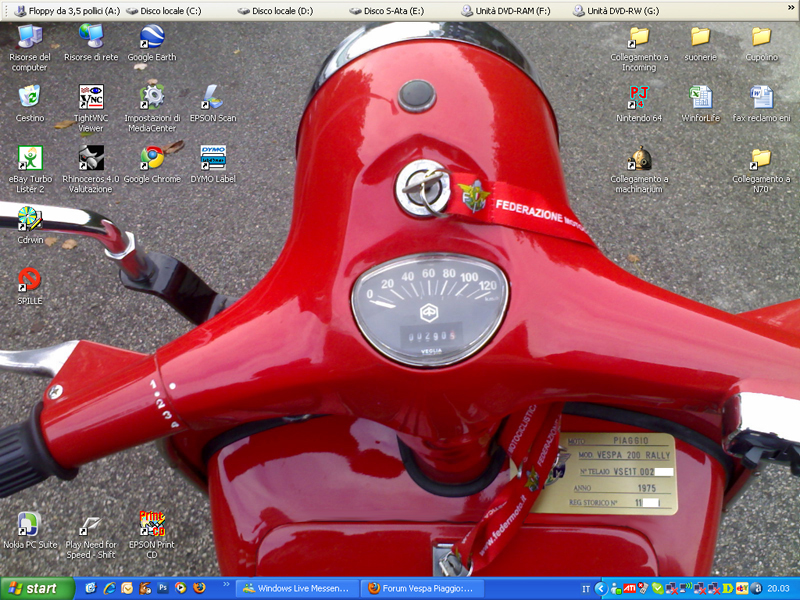Screen dimensions: 800x600
Task: Launch Internet Explorer from quick launch
Action: [x=109, y=588]
